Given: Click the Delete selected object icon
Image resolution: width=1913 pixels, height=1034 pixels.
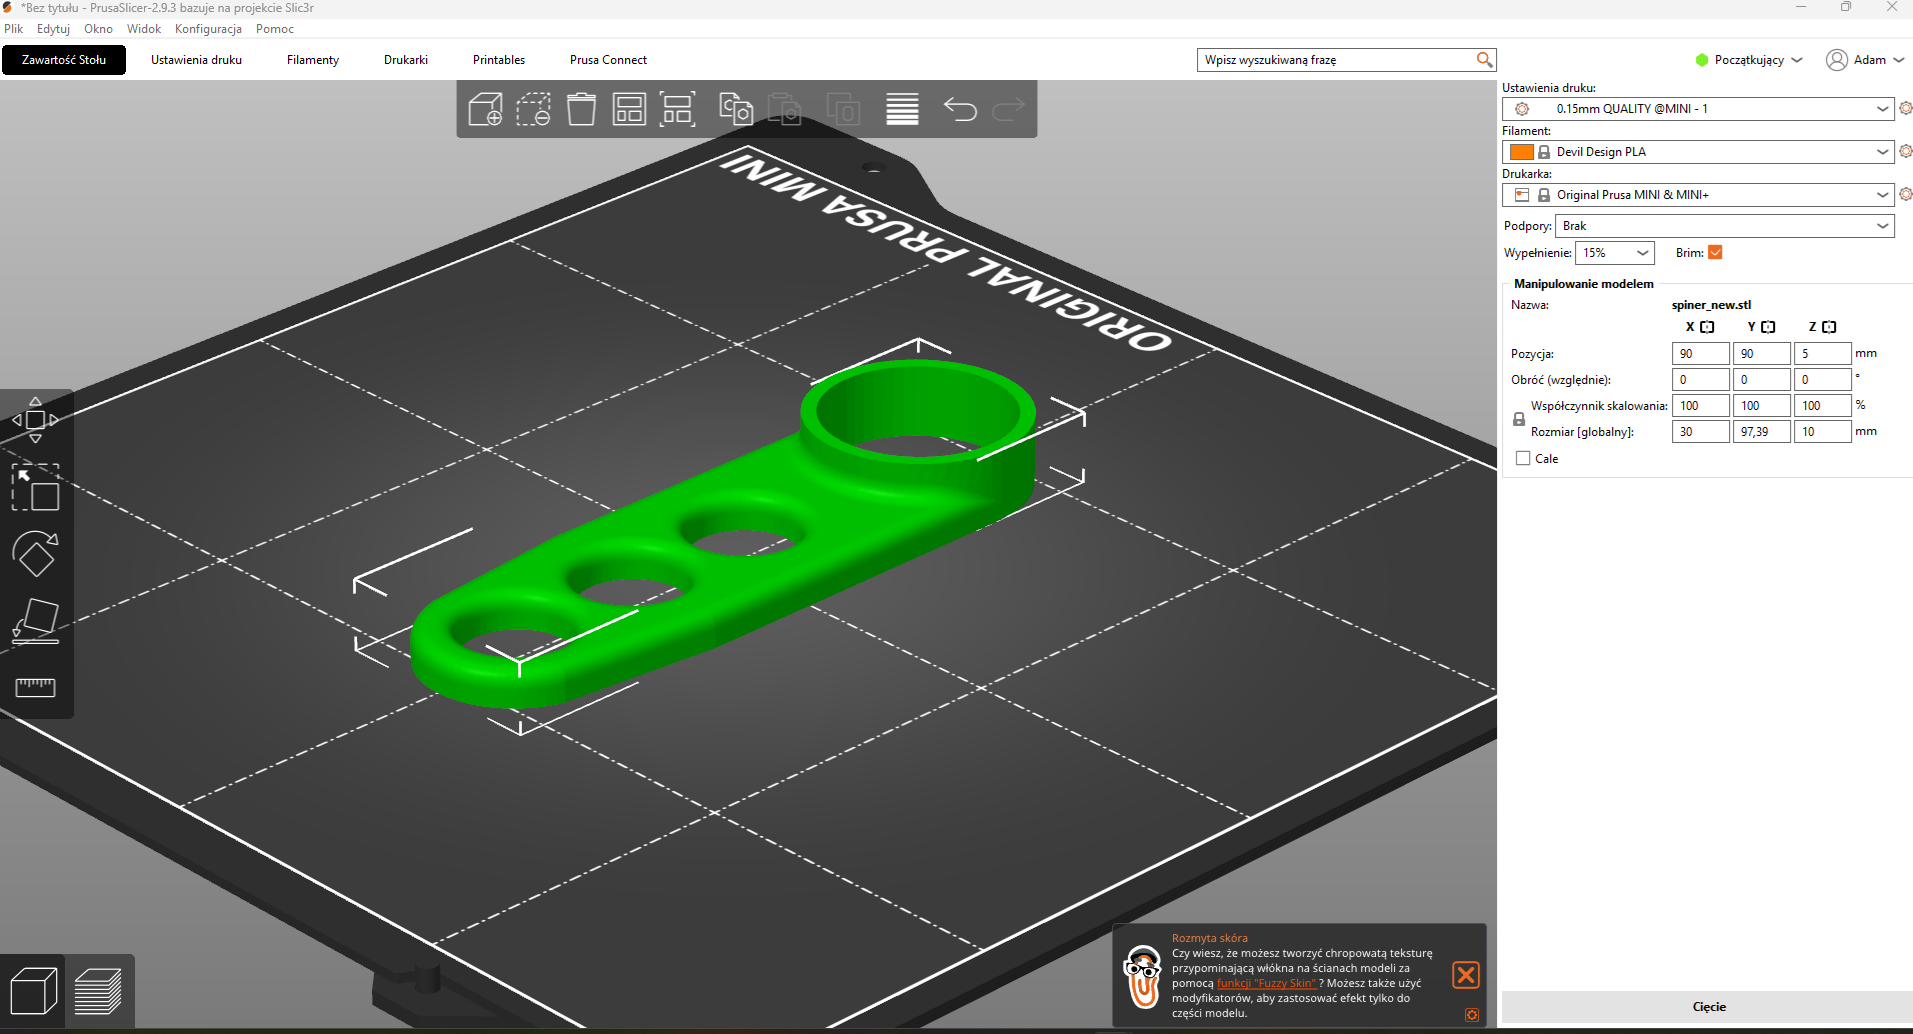Looking at the screenshot, I should point(533,109).
